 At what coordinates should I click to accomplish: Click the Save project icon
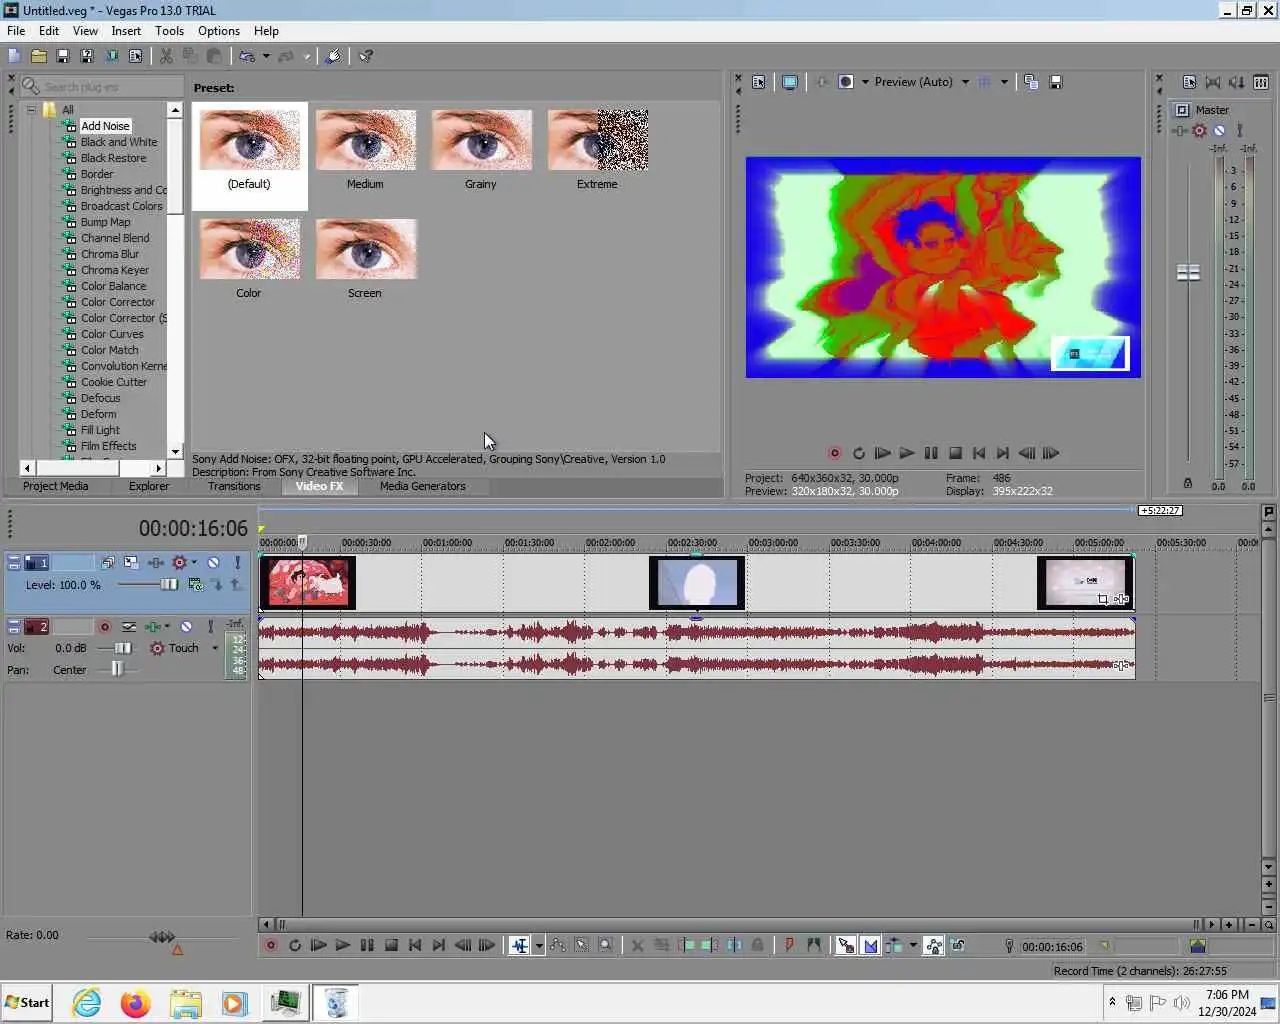[62, 56]
